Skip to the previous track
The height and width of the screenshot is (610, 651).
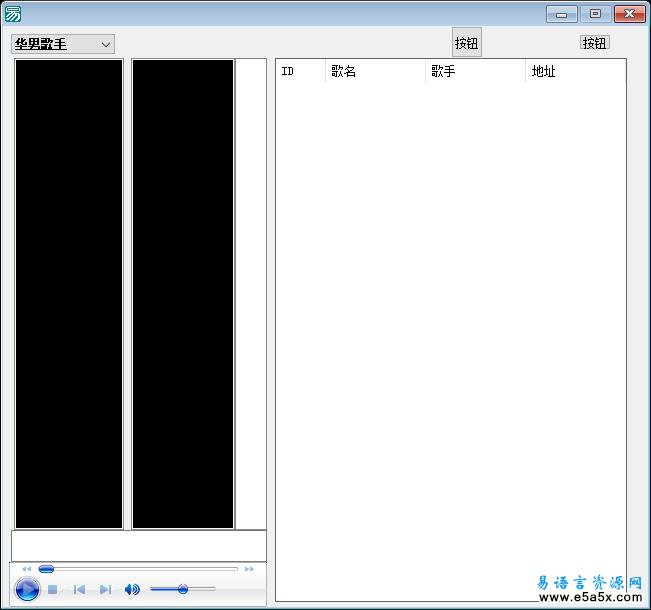(x=79, y=589)
